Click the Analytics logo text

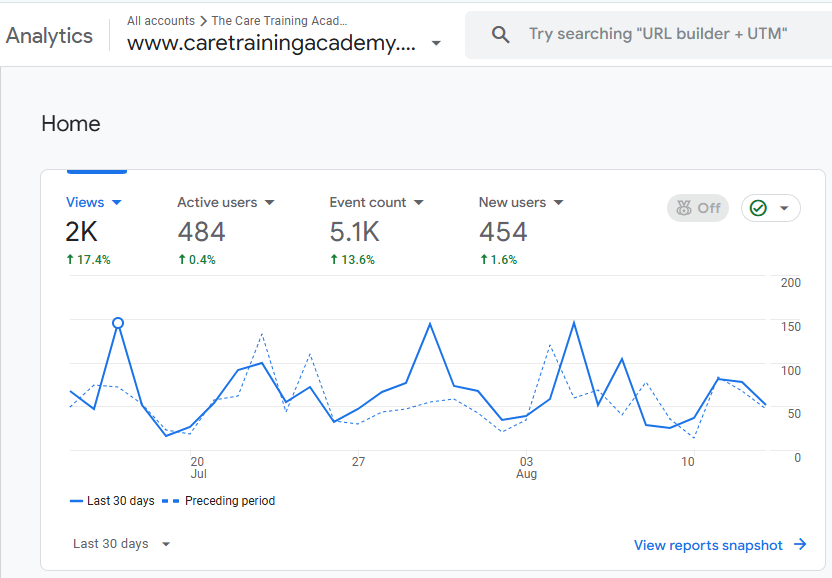49,36
